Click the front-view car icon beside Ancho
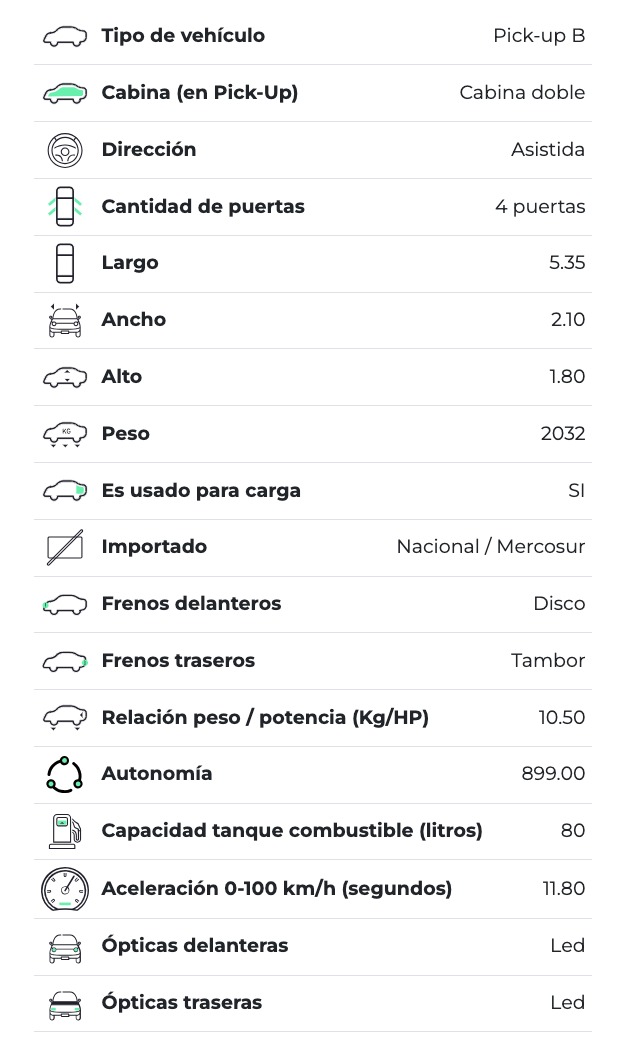 pyautogui.click(x=65, y=320)
